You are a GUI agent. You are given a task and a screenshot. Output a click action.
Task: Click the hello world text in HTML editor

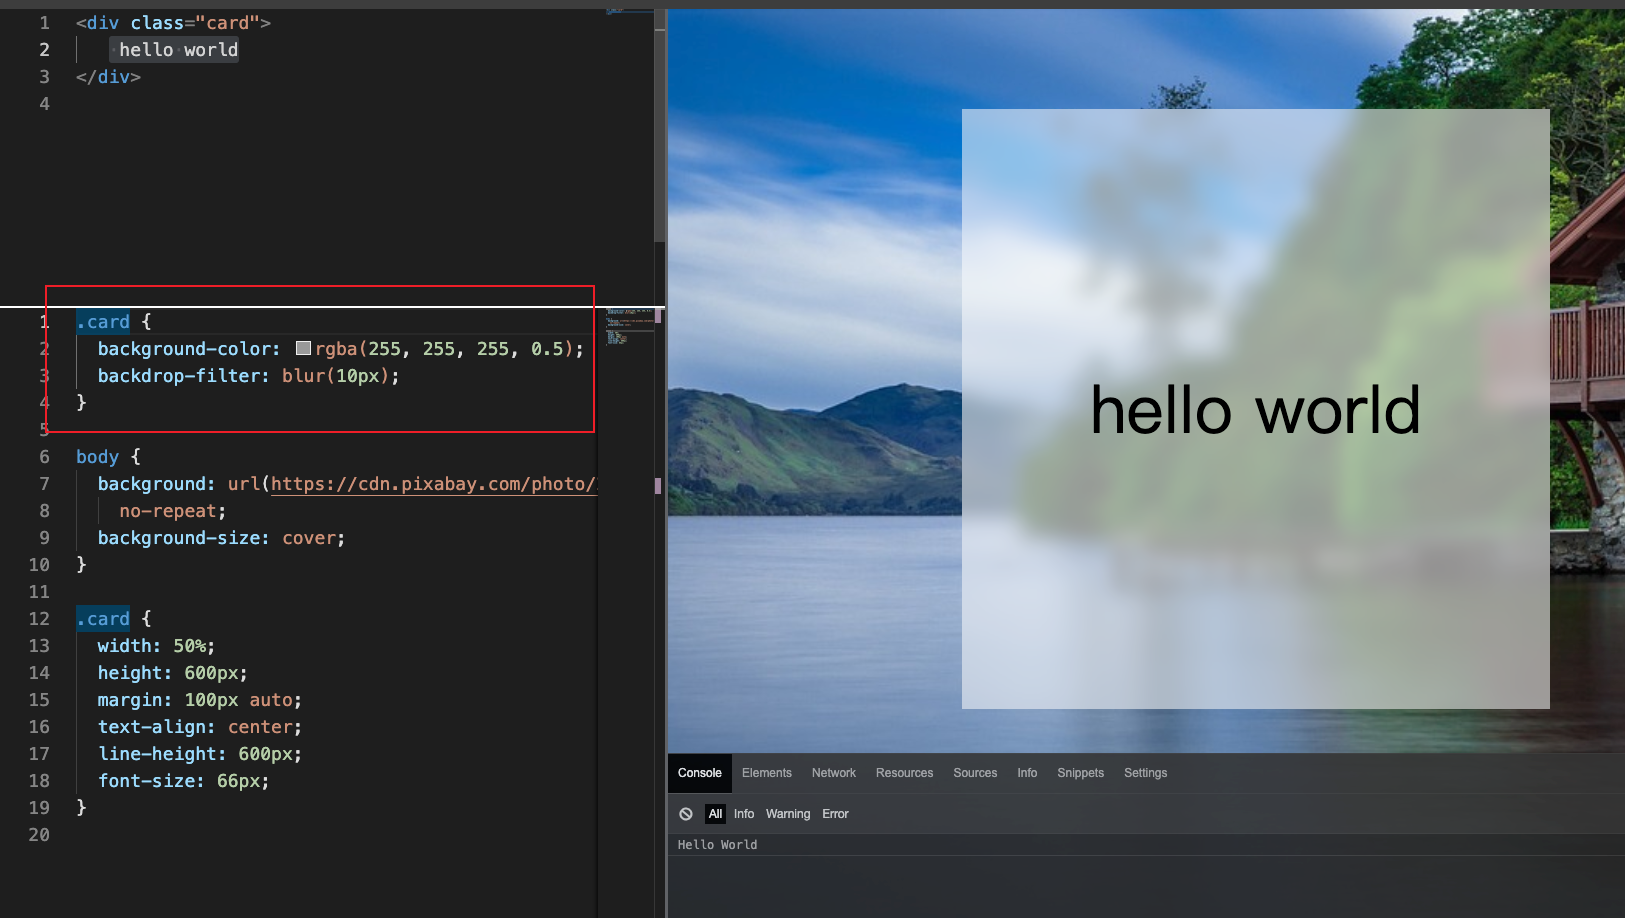[179, 50]
